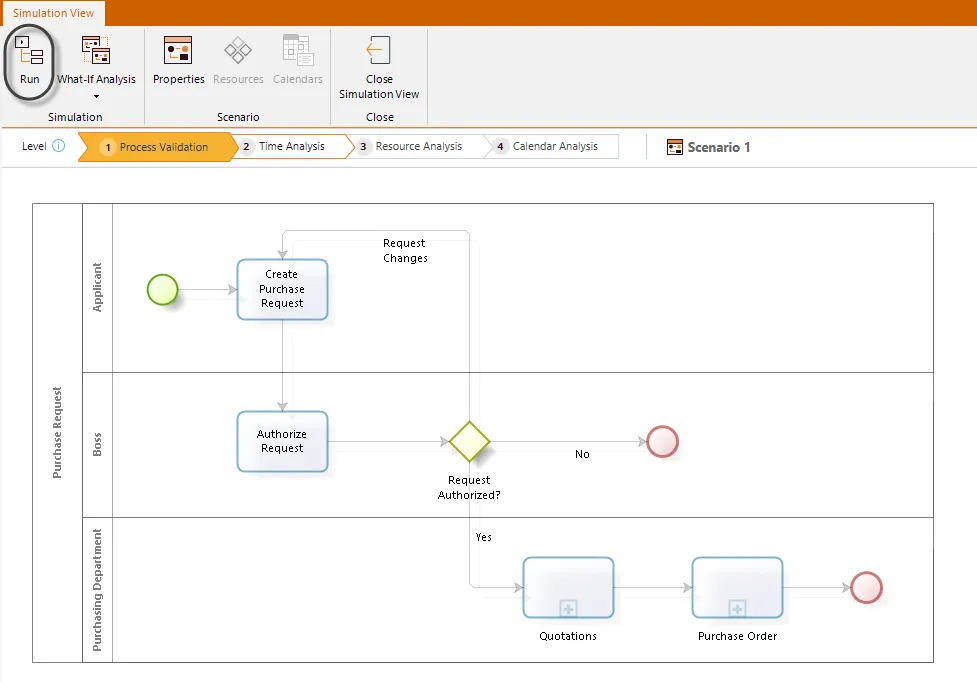The height and width of the screenshot is (682, 977).
Task: Expand the Purchase Order subprocess plus marker
Action: pos(737,609)
